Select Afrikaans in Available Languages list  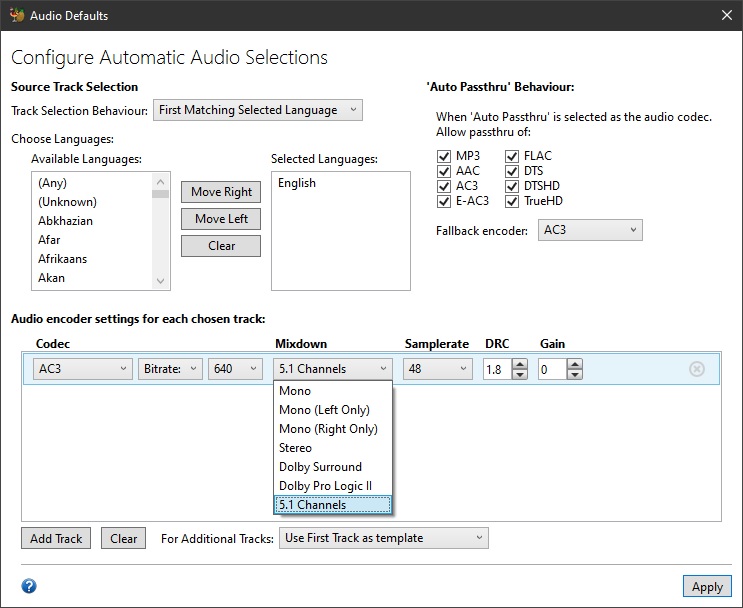point(62,259)
